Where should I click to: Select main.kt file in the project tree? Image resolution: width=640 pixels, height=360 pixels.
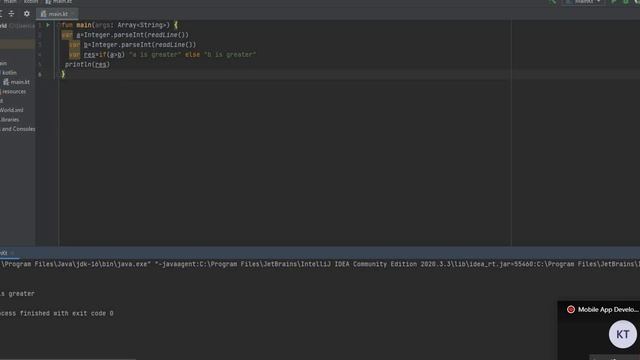pos(16,82)
